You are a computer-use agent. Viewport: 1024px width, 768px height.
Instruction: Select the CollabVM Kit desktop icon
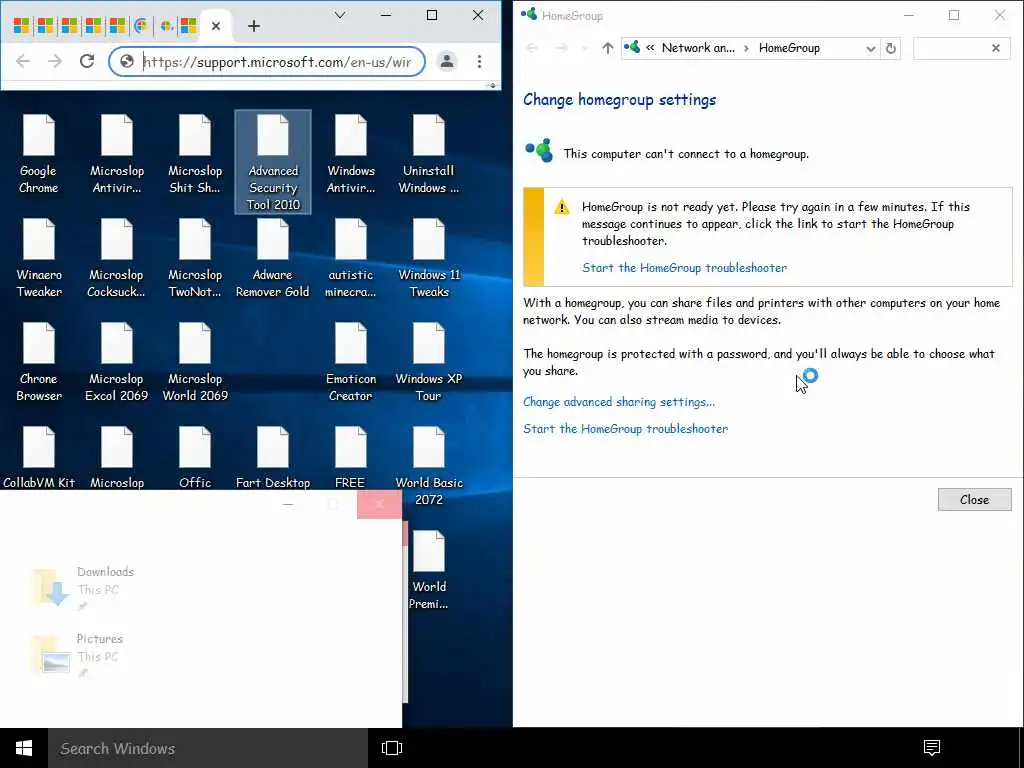pos(39,458)
